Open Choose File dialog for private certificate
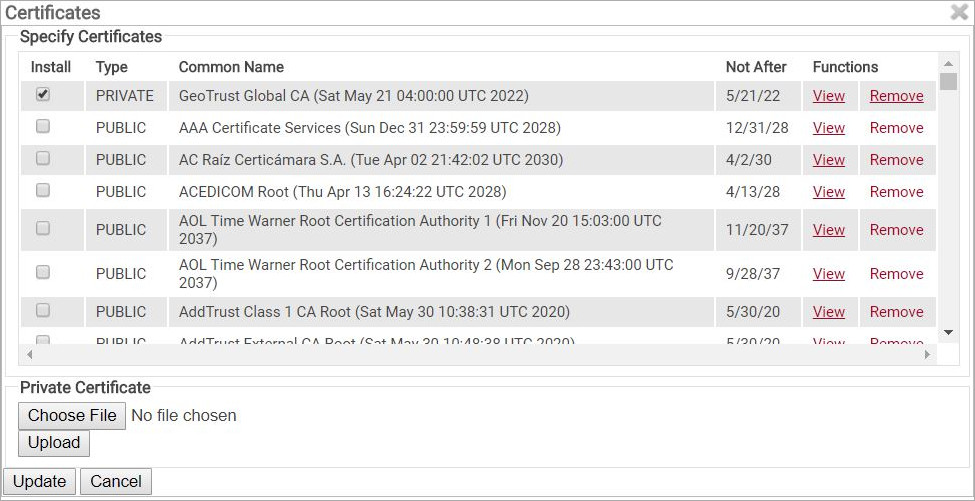Screen dimensions: 975x501 72,415
